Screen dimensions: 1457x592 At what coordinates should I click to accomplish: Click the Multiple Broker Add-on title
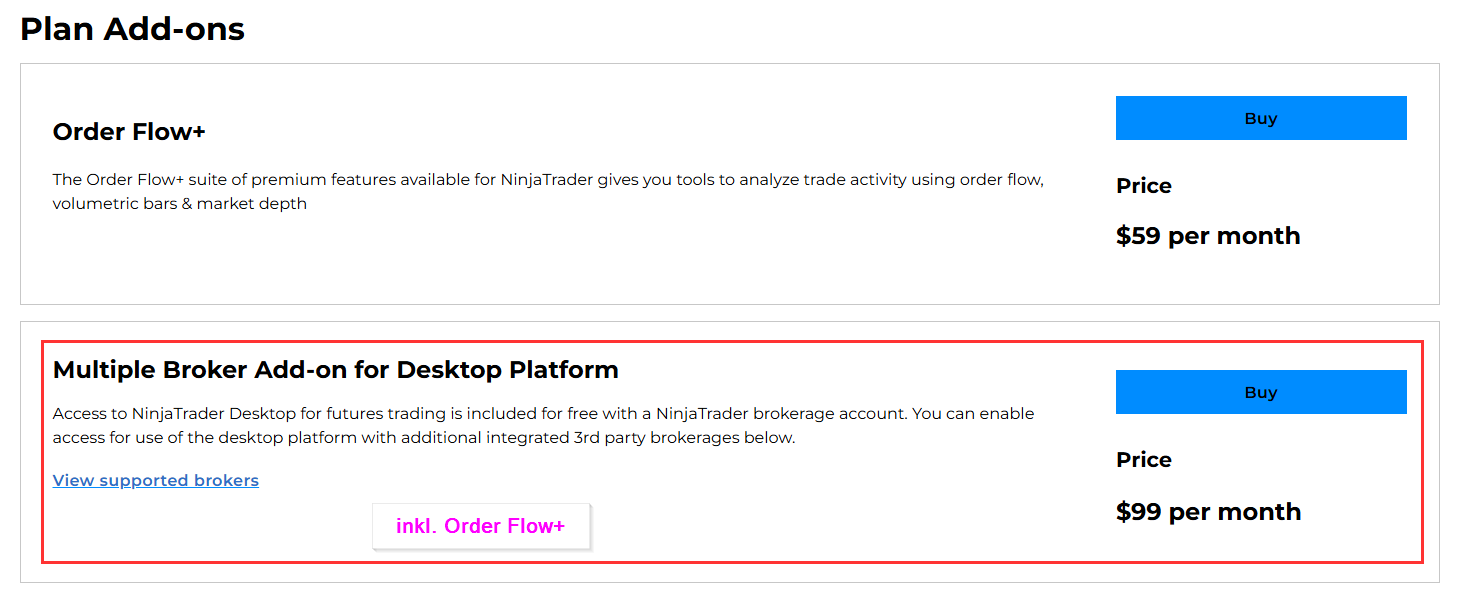(335, 370)
